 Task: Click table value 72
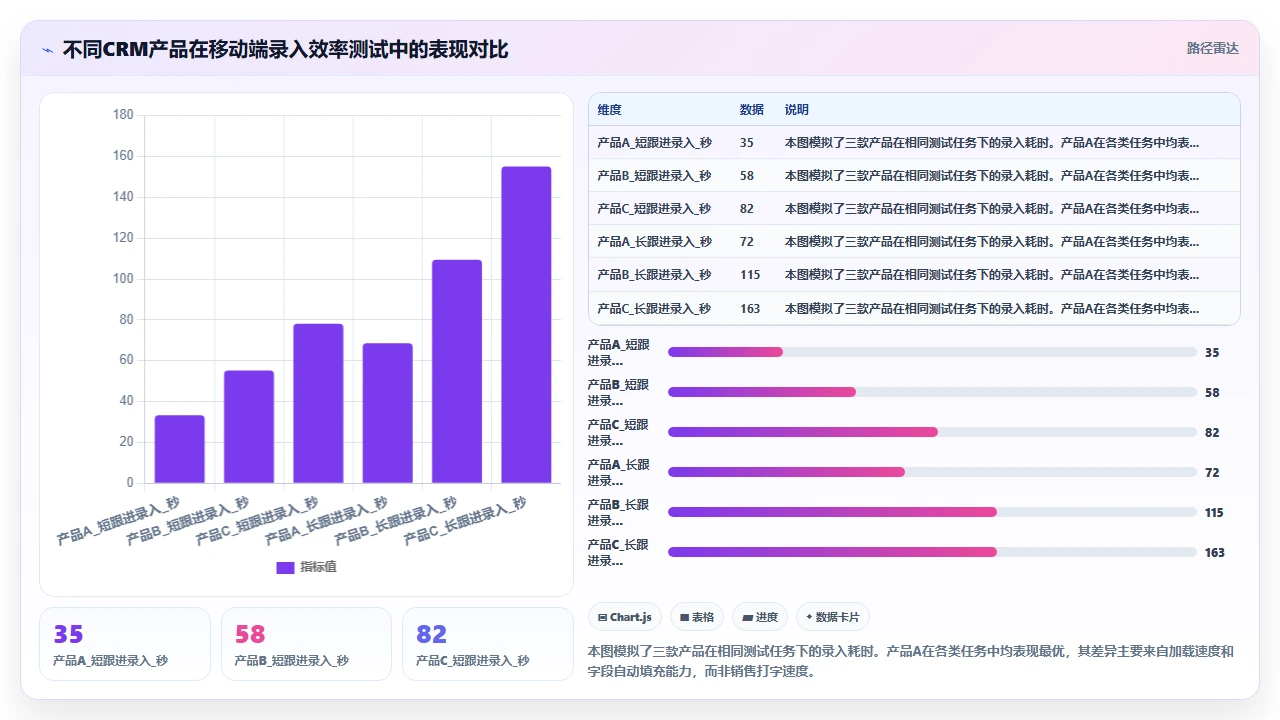pos(747,241)
